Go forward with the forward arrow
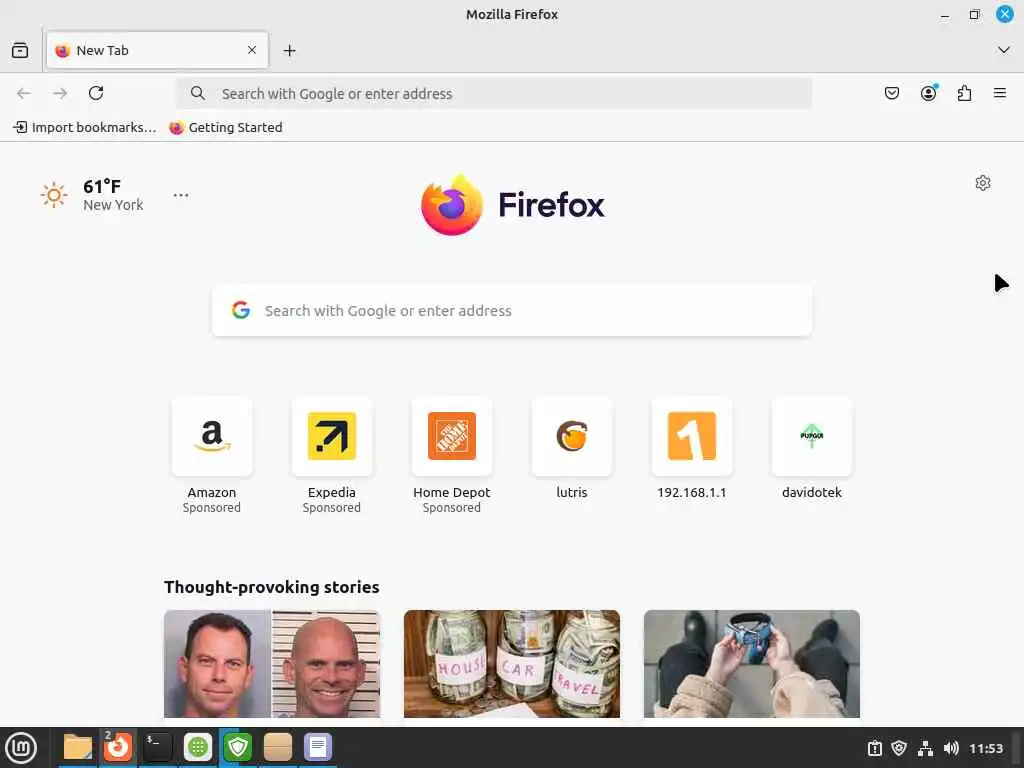 pos(60,93)
